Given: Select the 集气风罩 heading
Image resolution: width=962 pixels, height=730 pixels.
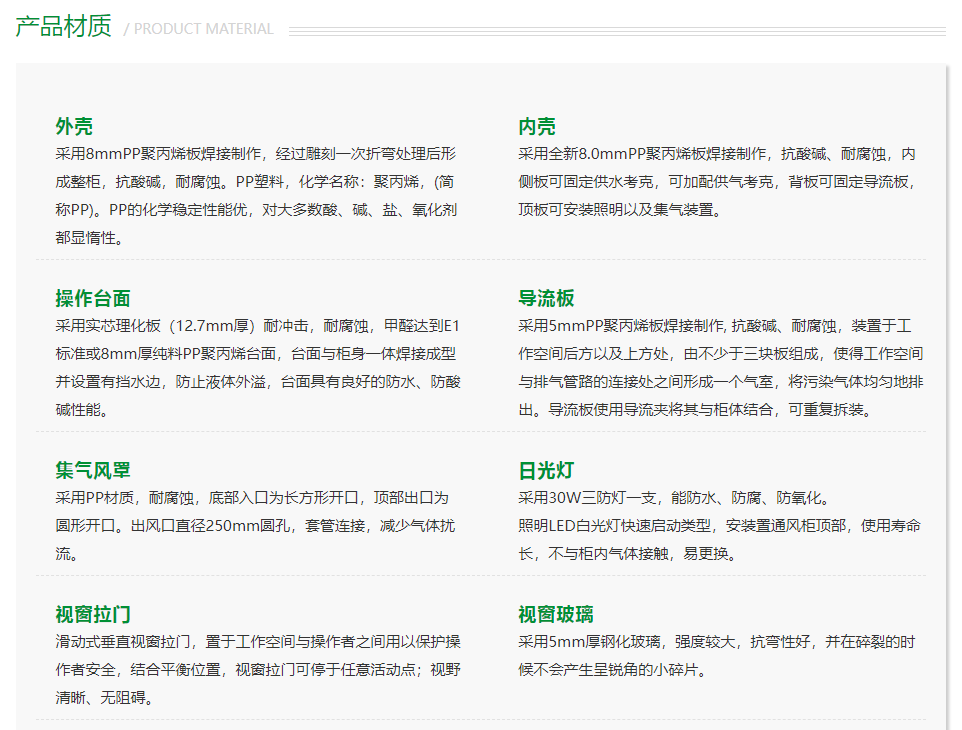Looking at the screenshot, I should tap(93, 470).
